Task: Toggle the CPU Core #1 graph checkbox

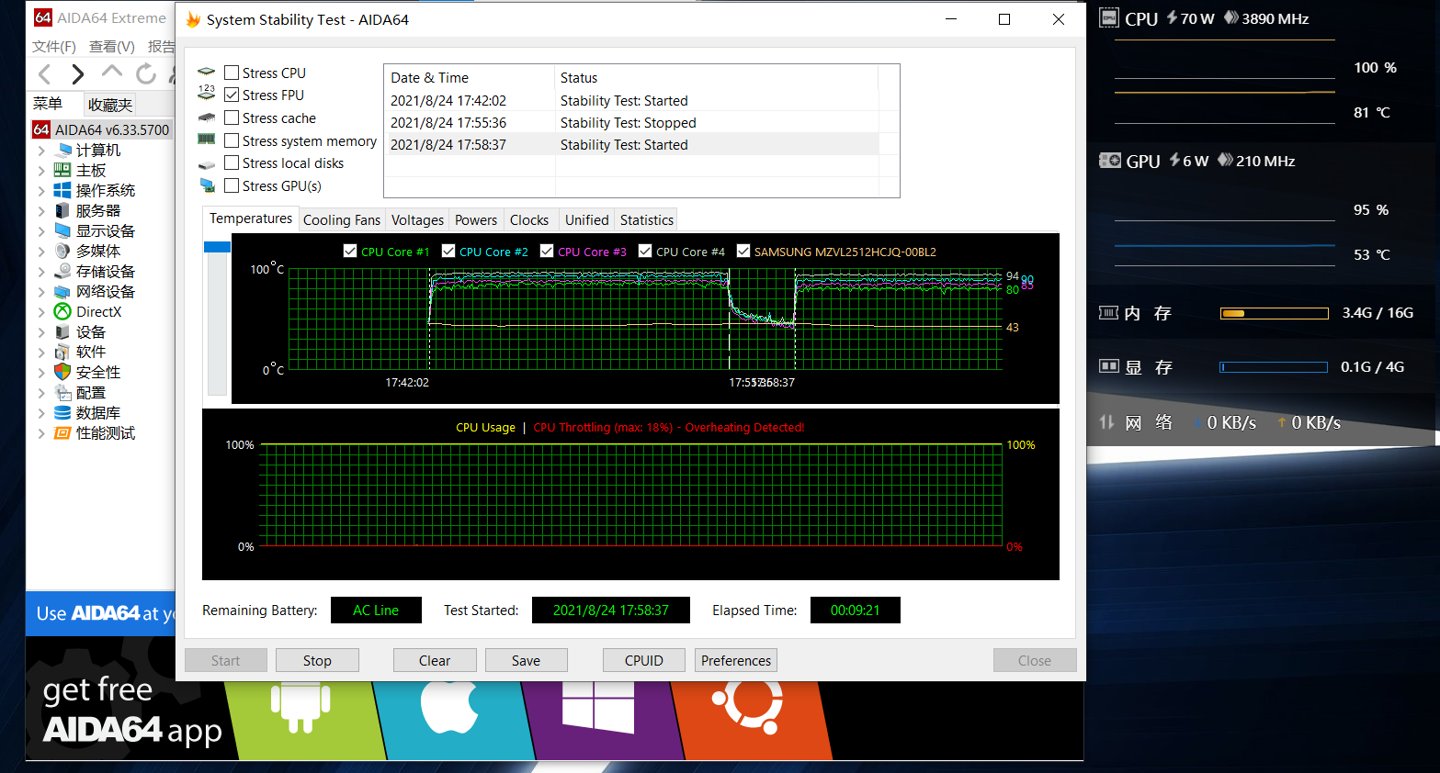Action: tap(350, 251)
